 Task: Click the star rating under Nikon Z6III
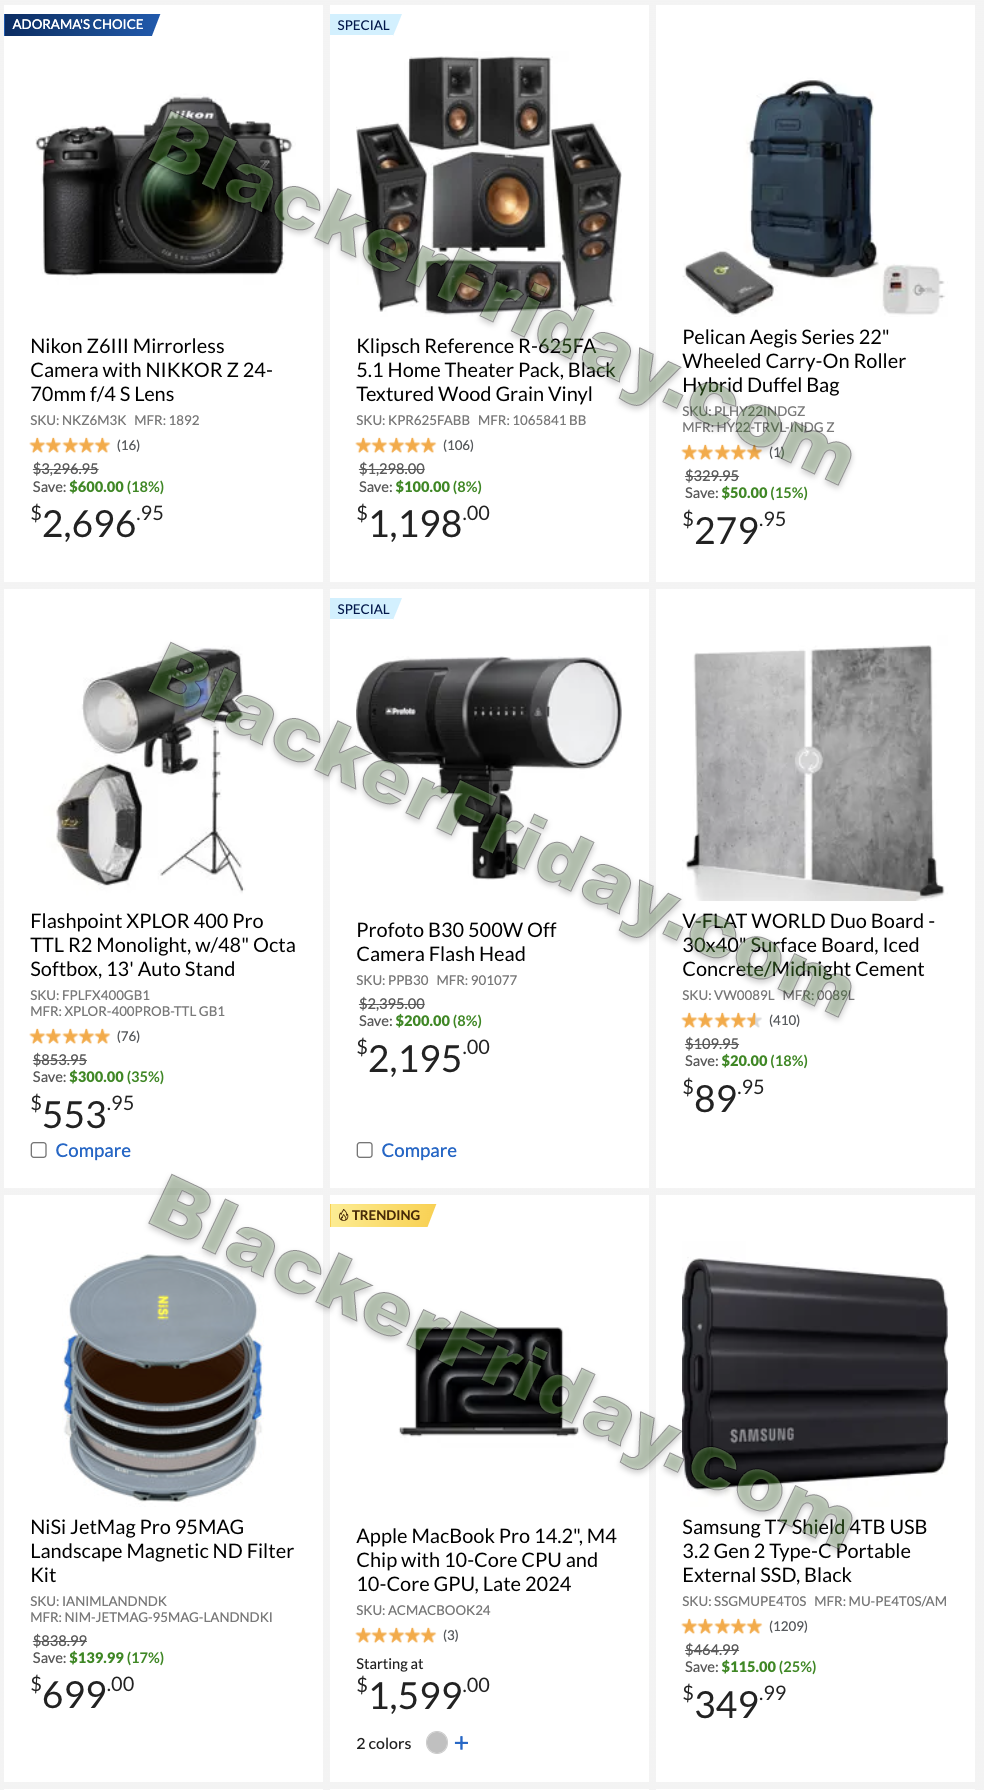coord(70,445)
